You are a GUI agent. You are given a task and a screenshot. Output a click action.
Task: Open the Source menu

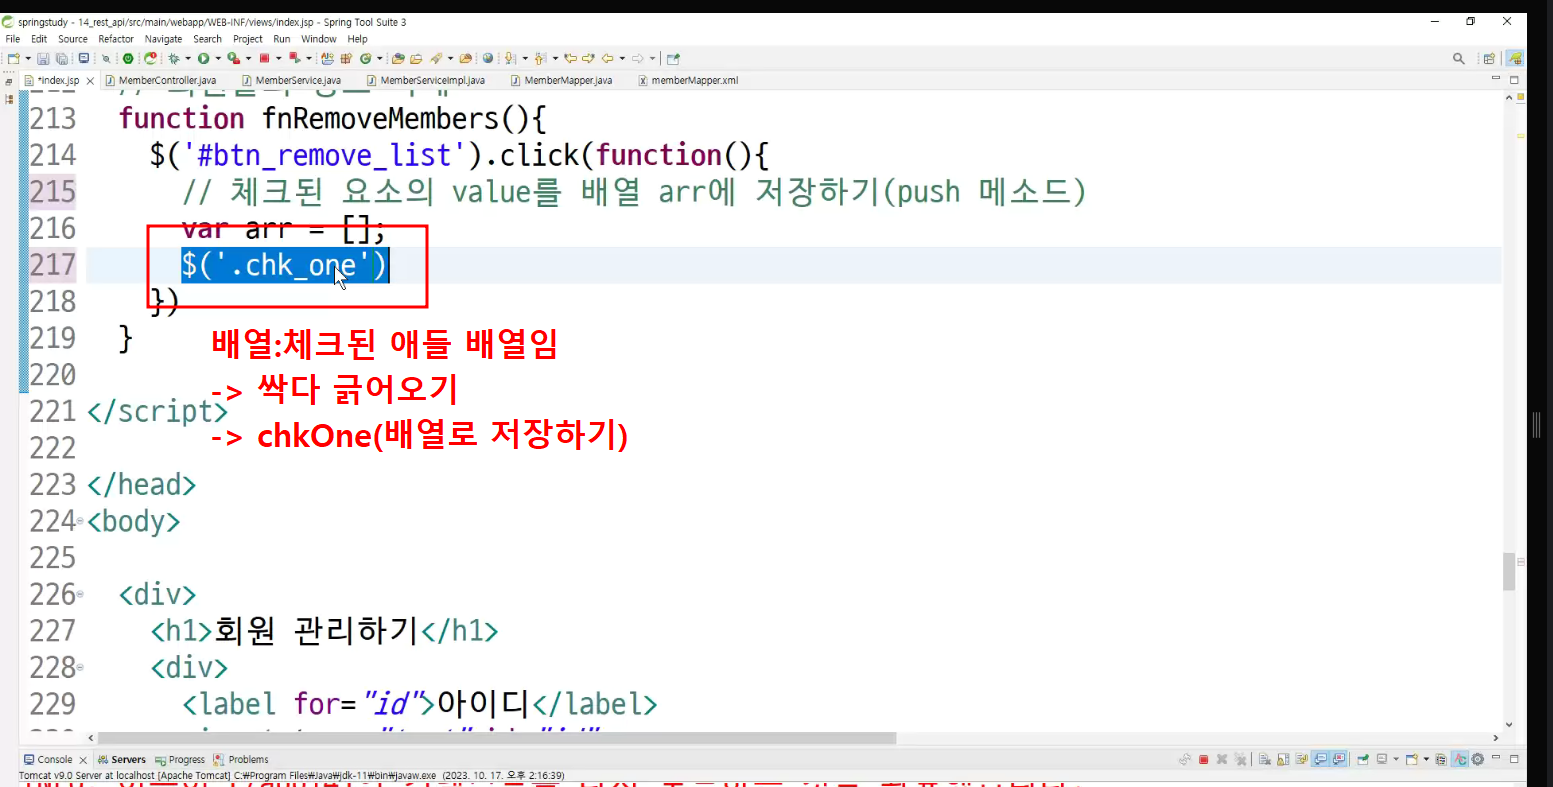click(73, 39)
